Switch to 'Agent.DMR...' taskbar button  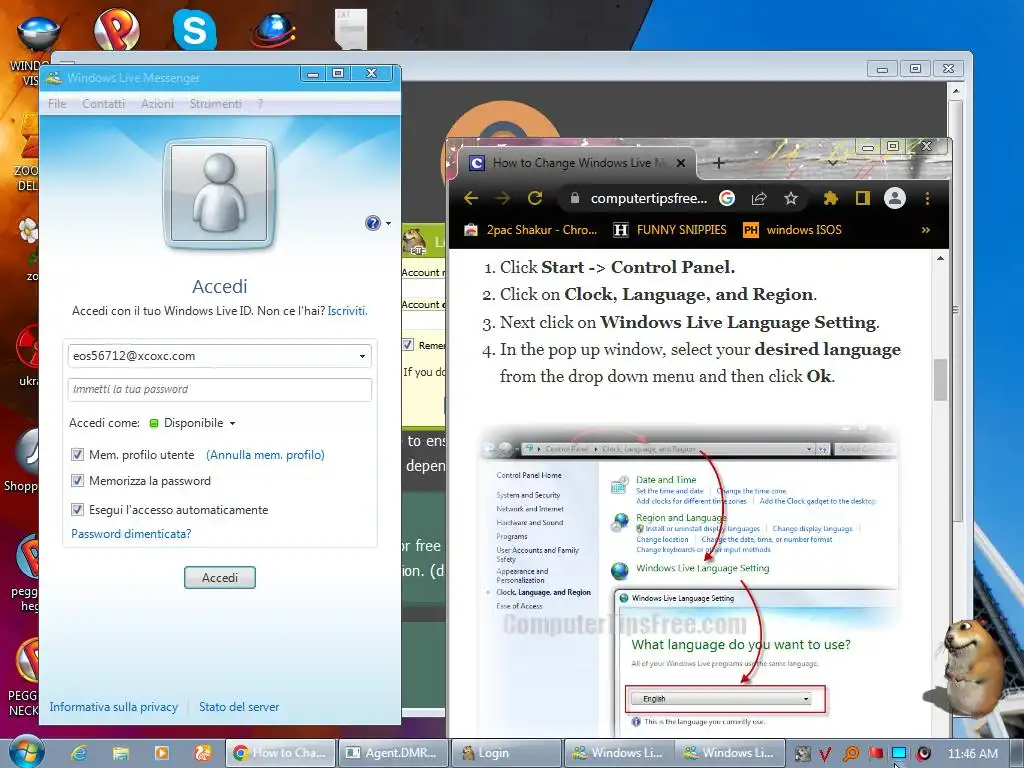click(393, 753)
